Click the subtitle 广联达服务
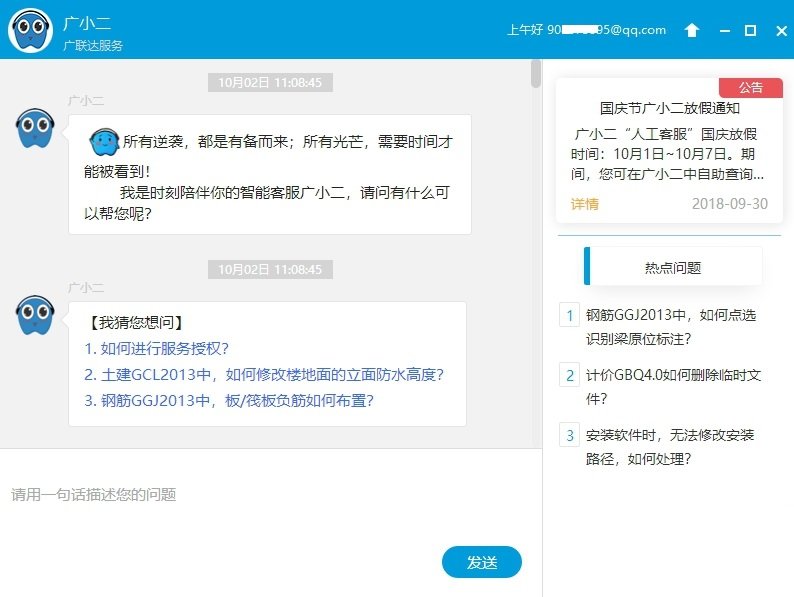 tap(93, 46)
